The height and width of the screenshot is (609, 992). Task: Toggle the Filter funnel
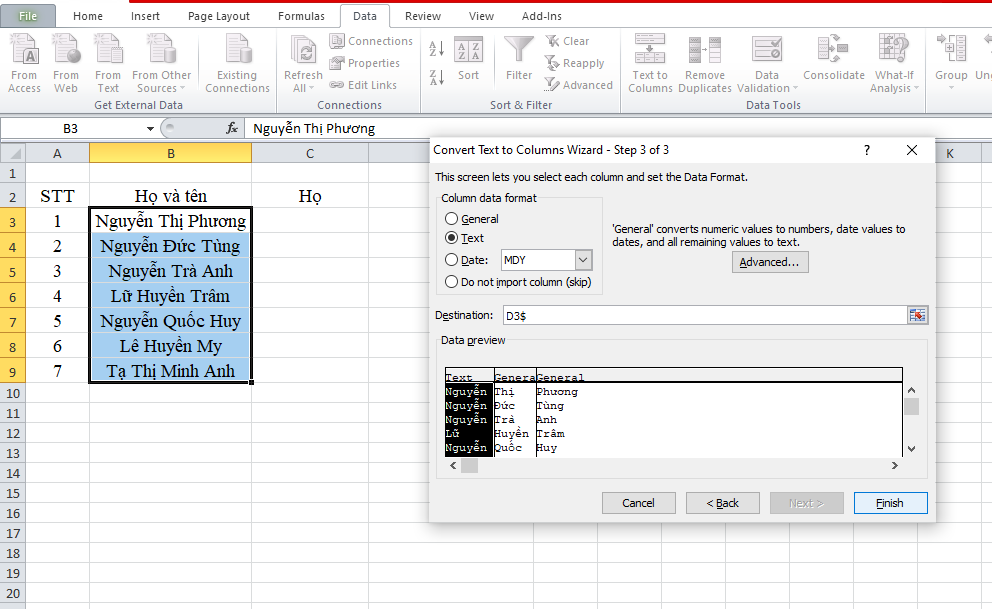pyautogui.click(x=519, y=58)
